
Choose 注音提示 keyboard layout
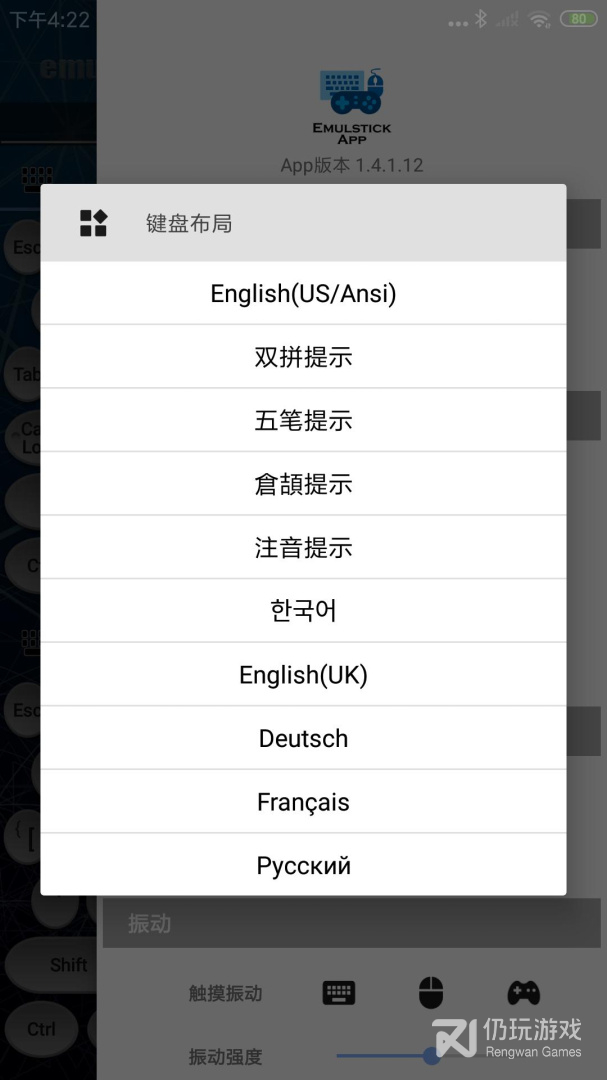point(303,548)
